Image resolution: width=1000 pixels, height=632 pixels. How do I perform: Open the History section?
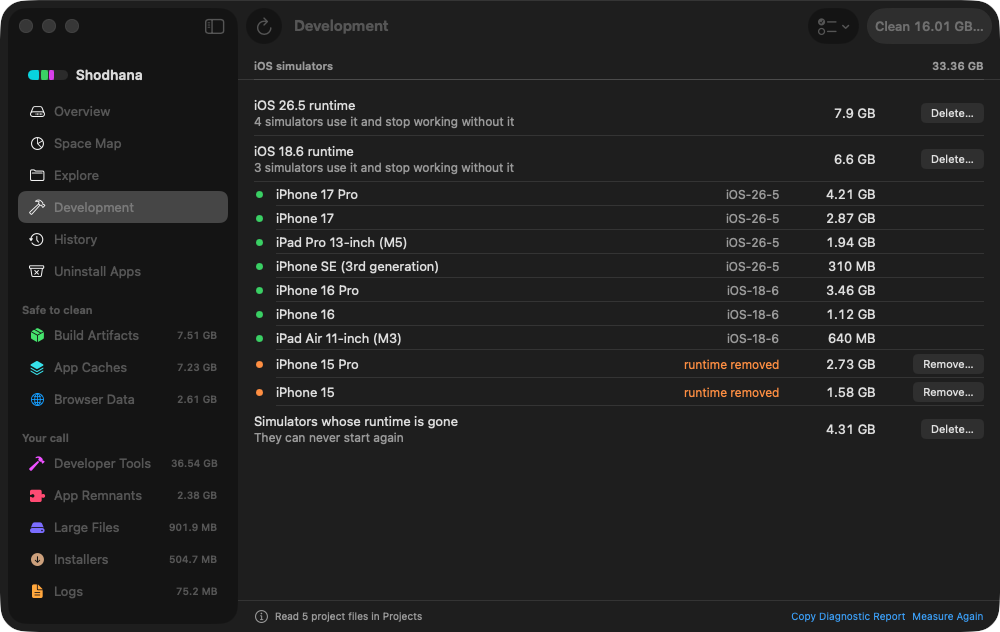pos(122,239)
